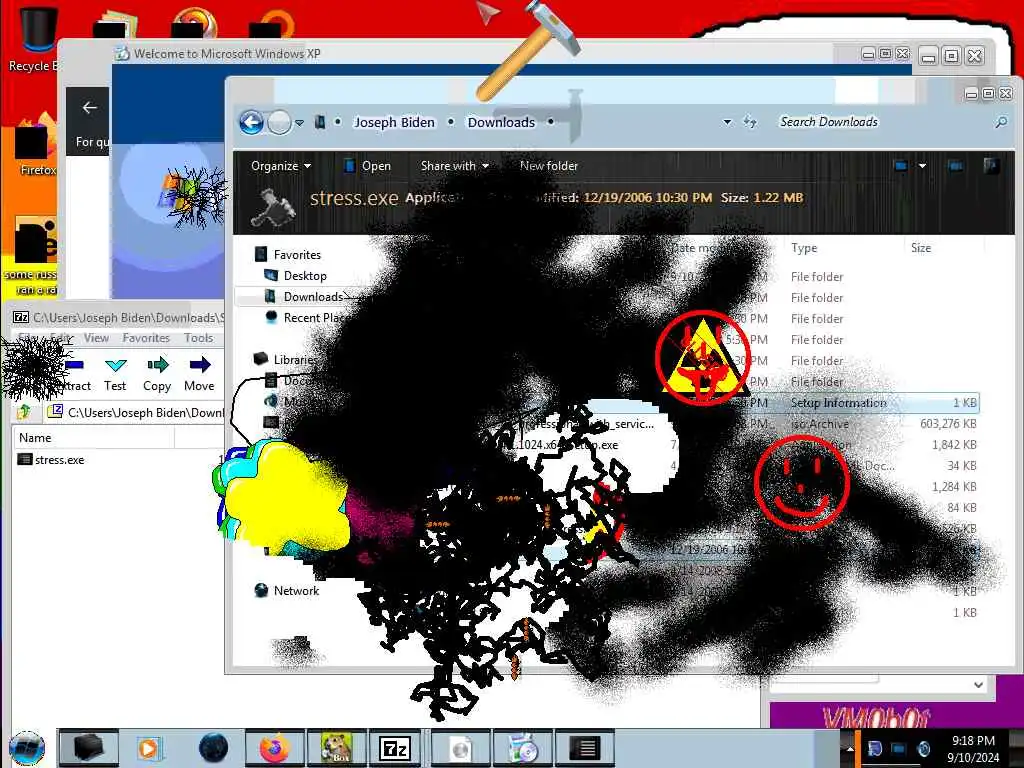Screen dimensions: 1024x768
Task: Click the 7-Zip Test toolbar icon
Action: (x=115, y=374)
